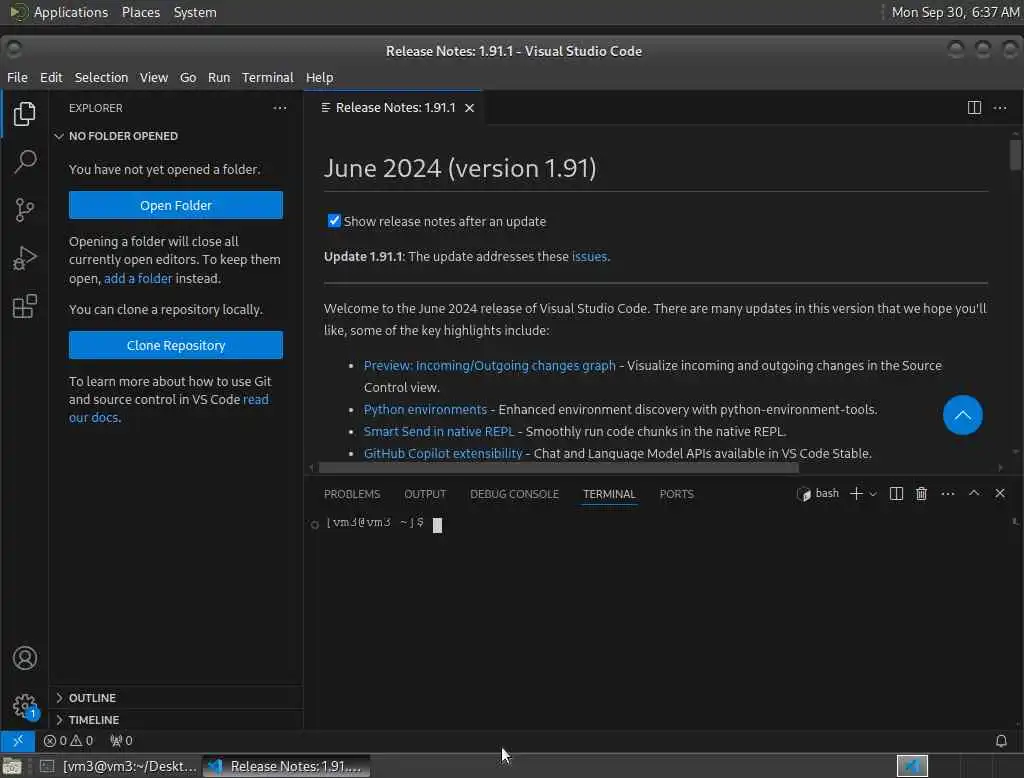
Task: Open notifications bell in status bar
Action: tap(1000, 741)
